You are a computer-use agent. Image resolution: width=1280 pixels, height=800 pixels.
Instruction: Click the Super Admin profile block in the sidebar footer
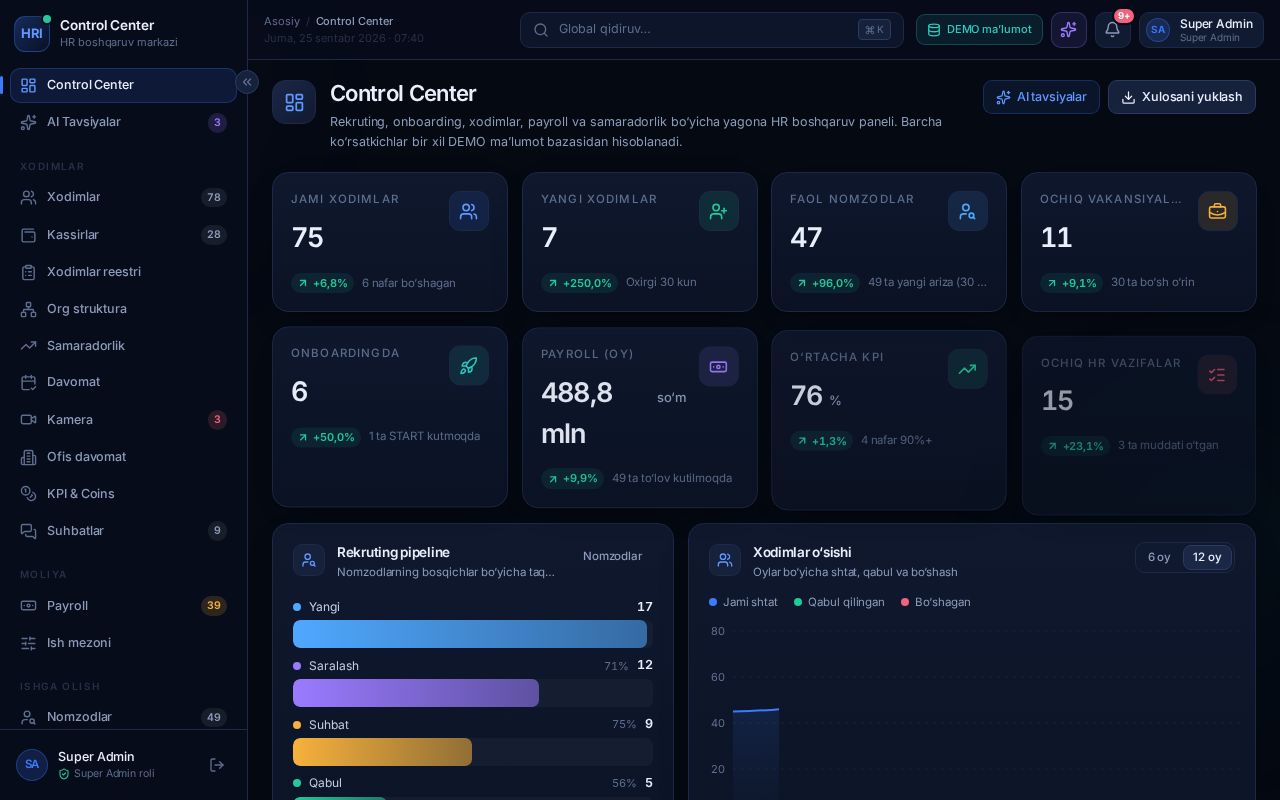106,765
